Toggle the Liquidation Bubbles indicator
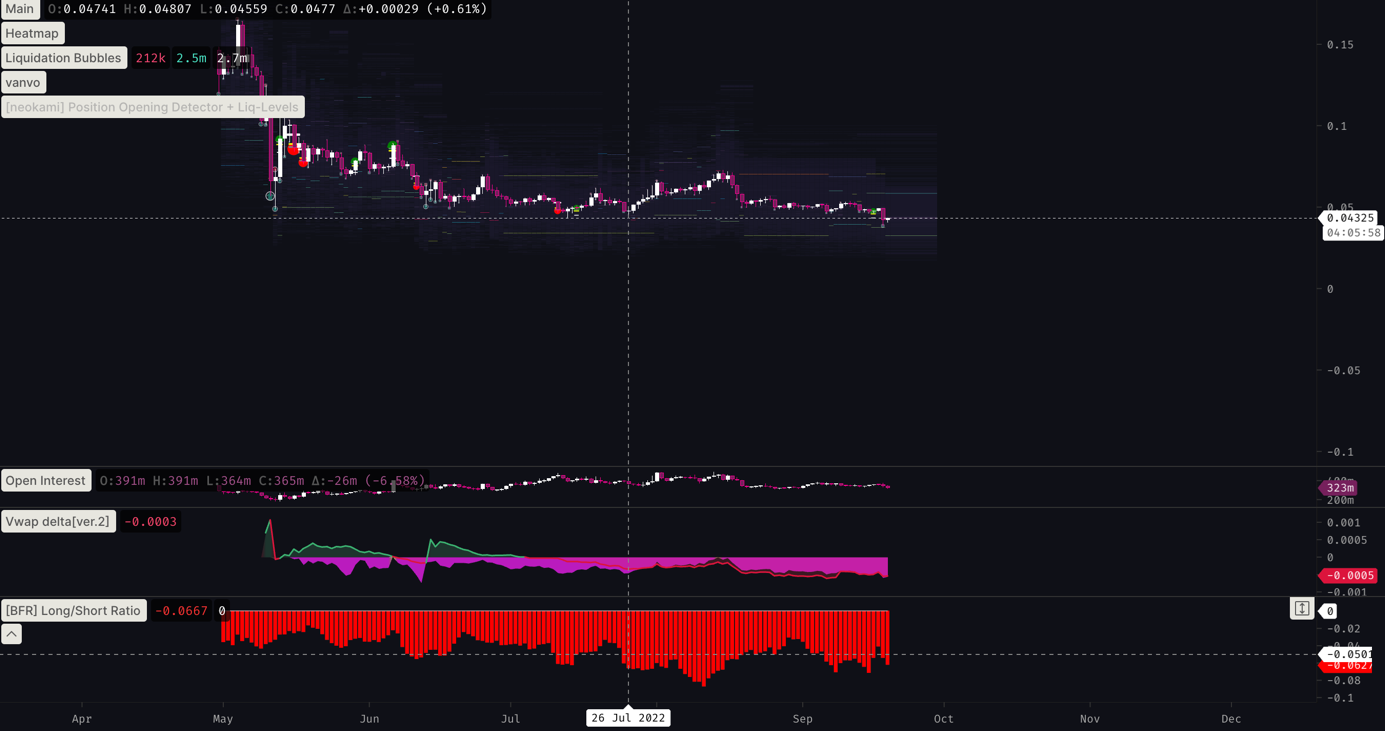Image resolution: width=1385 pixels, height=731 pixels. (x=63, y=58)
